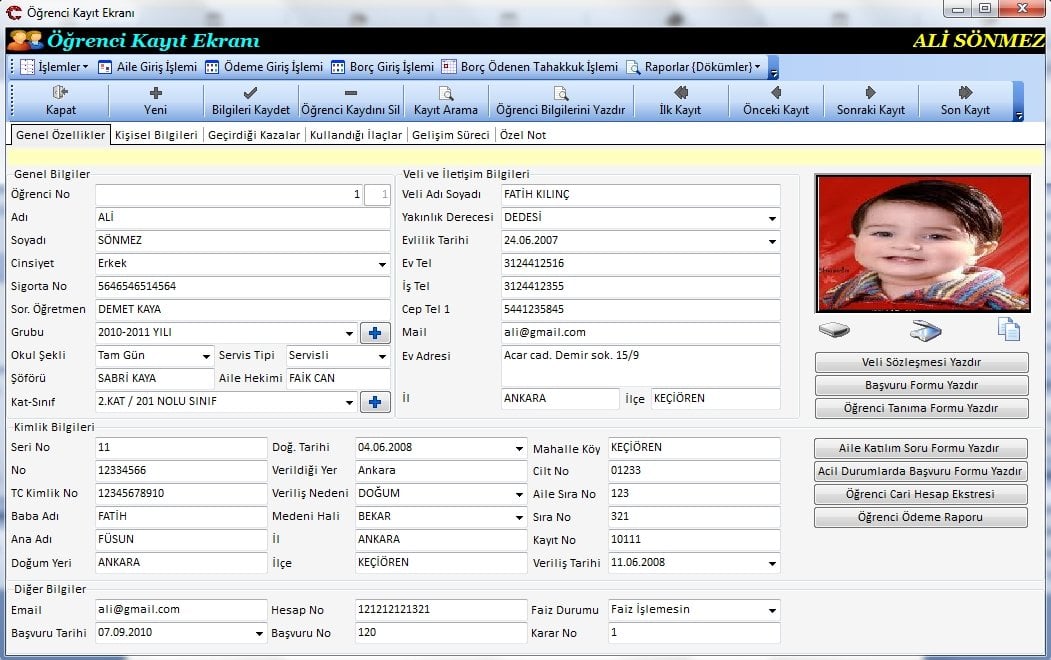This screenshot has width=1051, height=660.
Task: Click the plus button beside Kat-Sınıf
Action: coord(374,402)
